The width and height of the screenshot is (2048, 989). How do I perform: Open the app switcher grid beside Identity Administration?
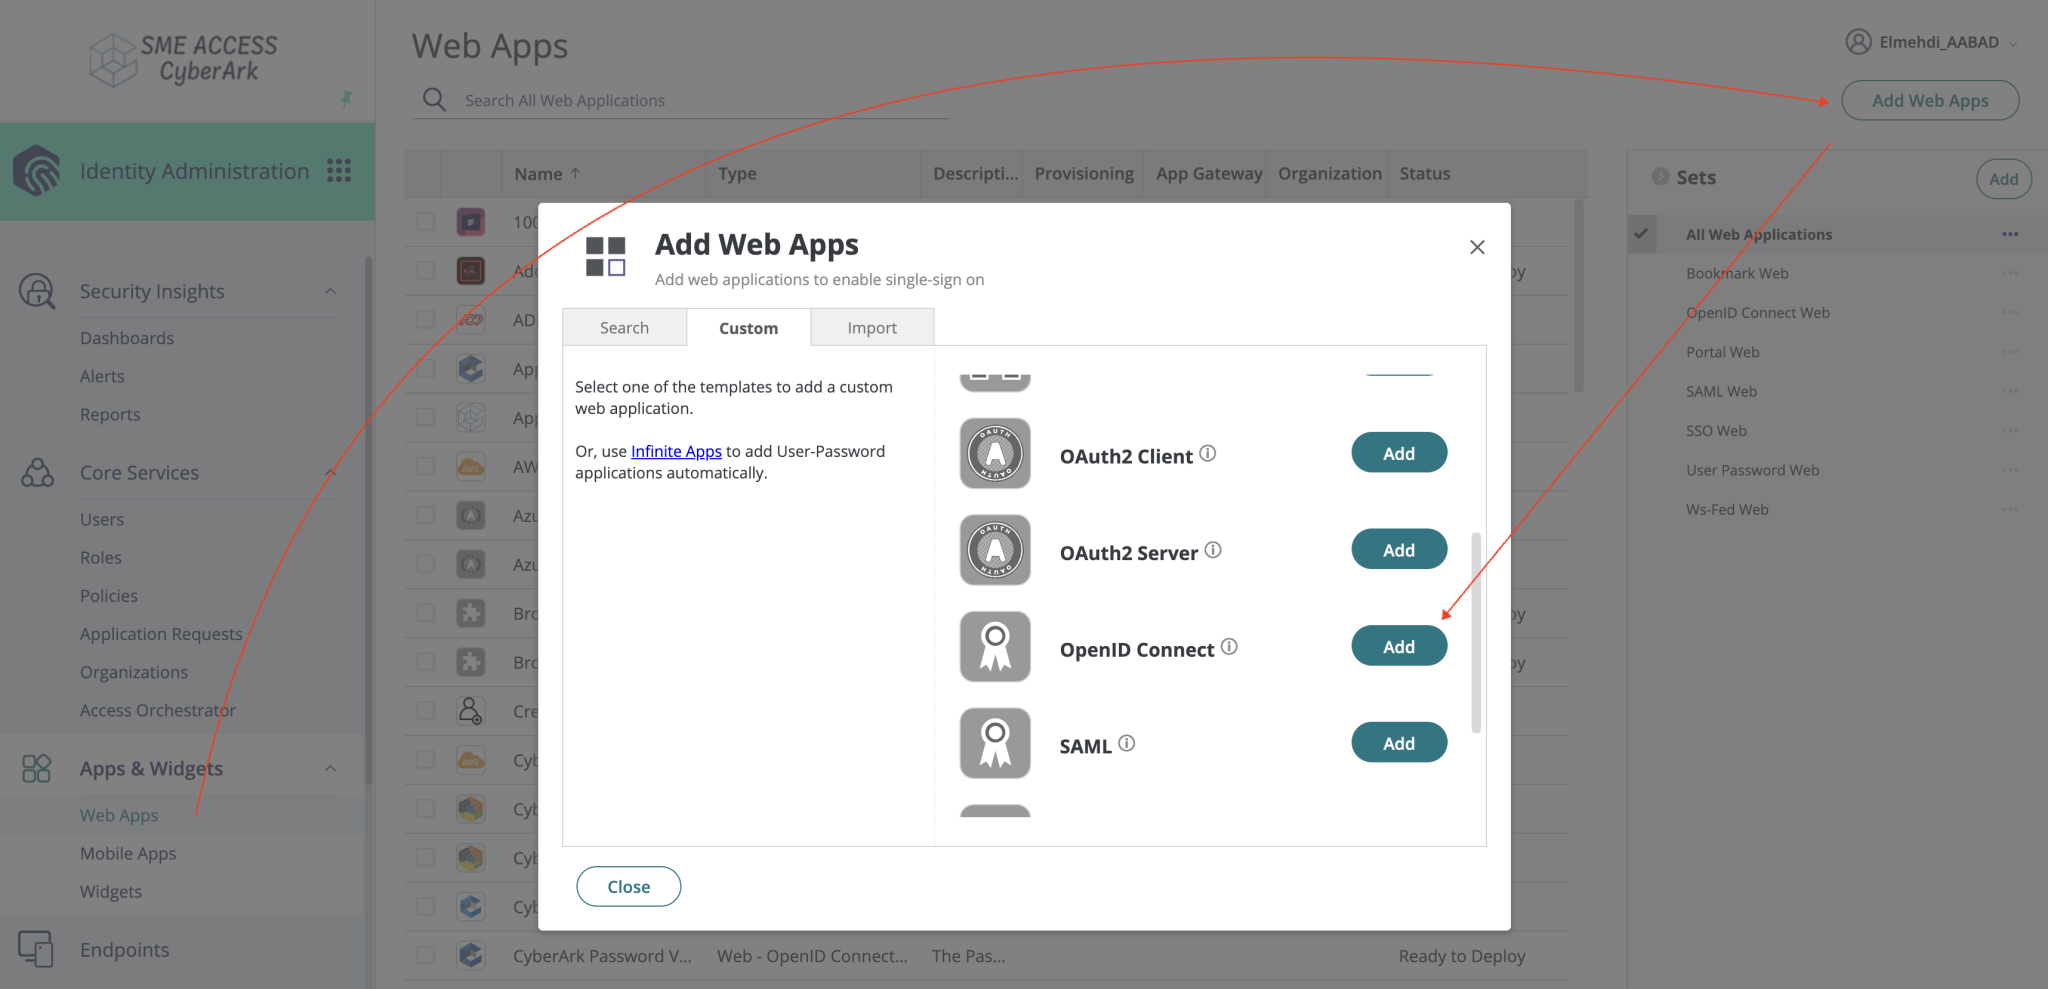pos(340,171)
